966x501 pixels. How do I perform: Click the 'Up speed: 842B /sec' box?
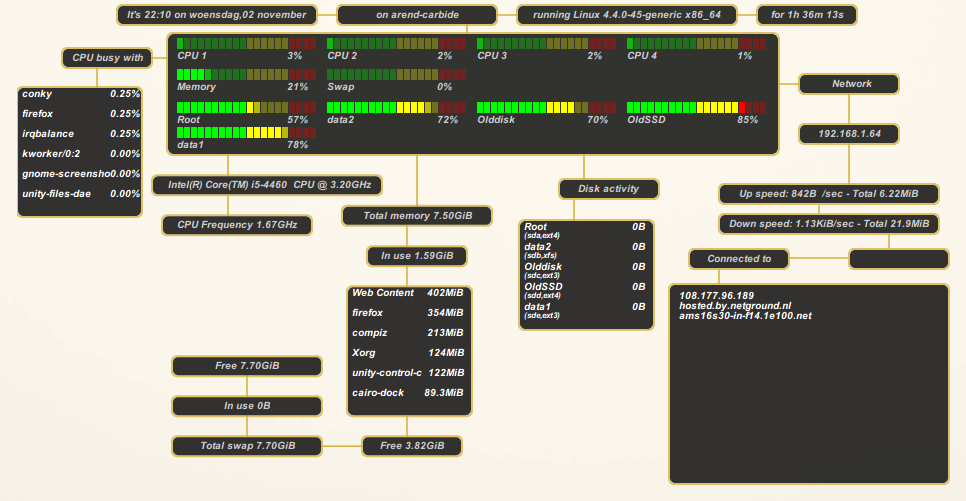[829, 194]
